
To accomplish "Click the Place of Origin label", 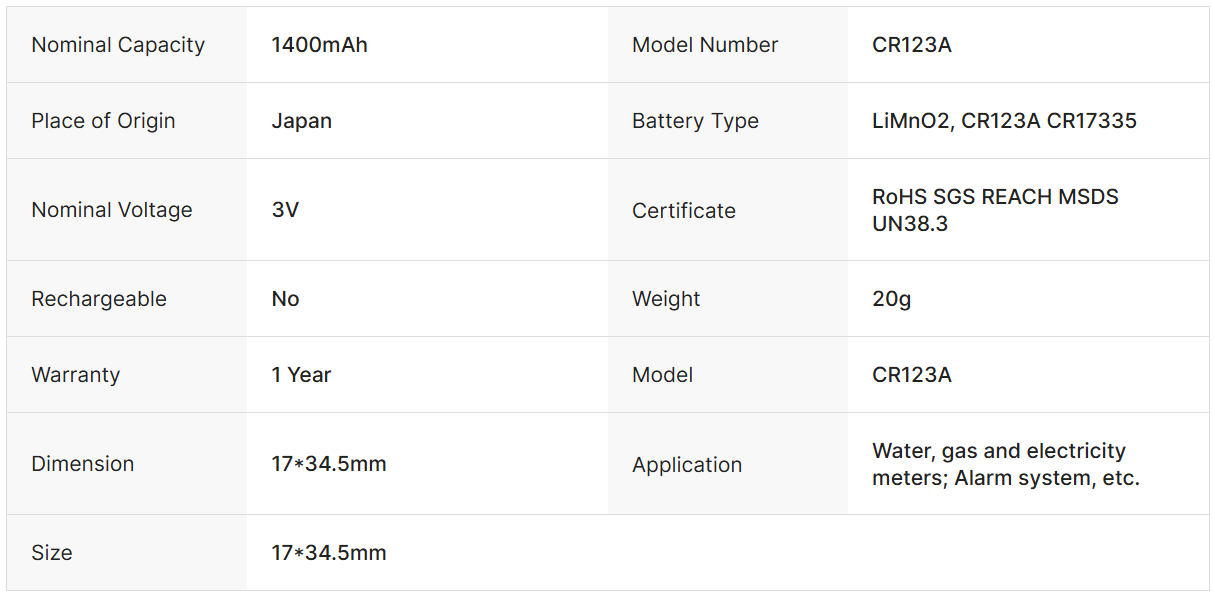I will pos(103,121).
